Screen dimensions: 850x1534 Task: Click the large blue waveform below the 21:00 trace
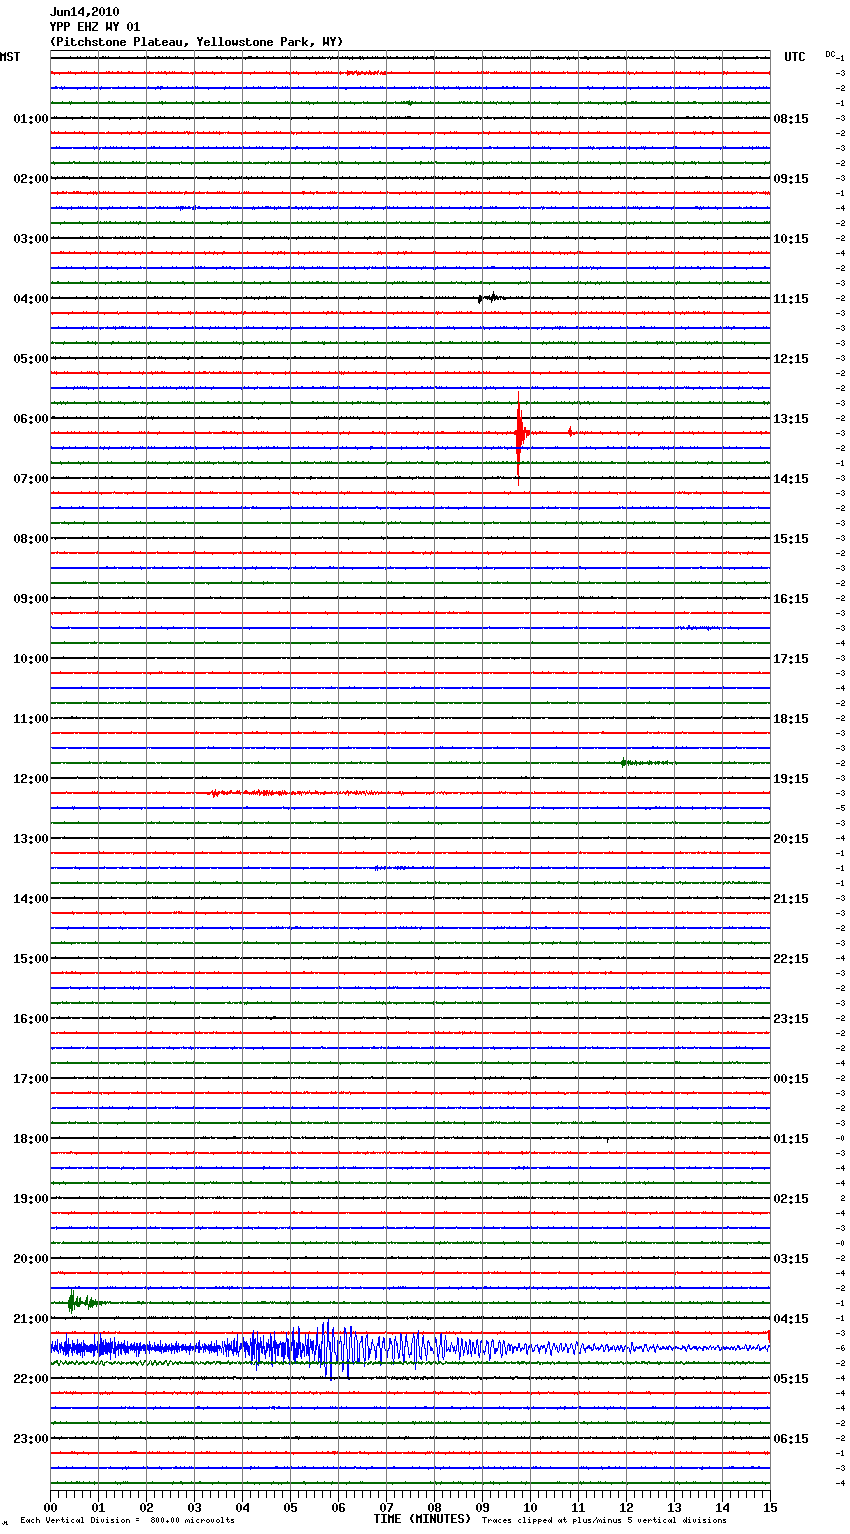pyautogui.click(x=410, y=1348)
